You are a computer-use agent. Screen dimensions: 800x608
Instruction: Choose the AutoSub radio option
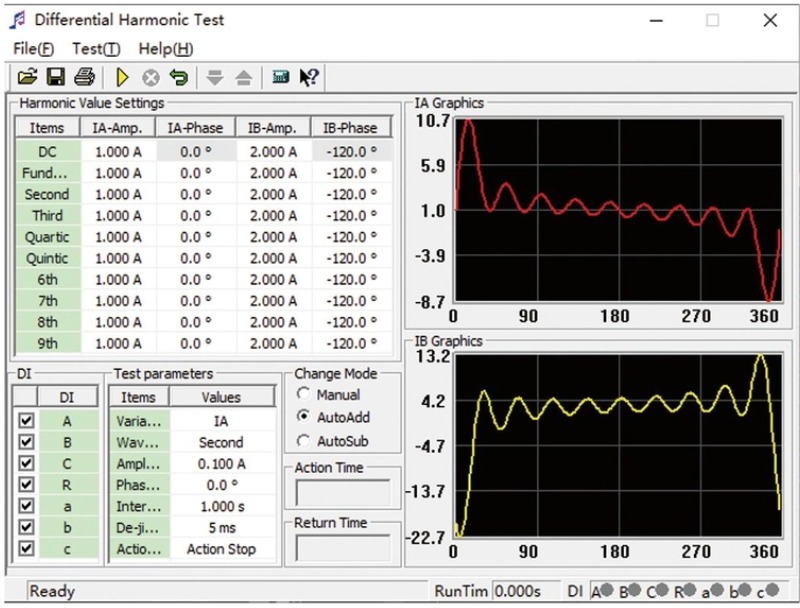pyautogui.click(x=305, y=440)
